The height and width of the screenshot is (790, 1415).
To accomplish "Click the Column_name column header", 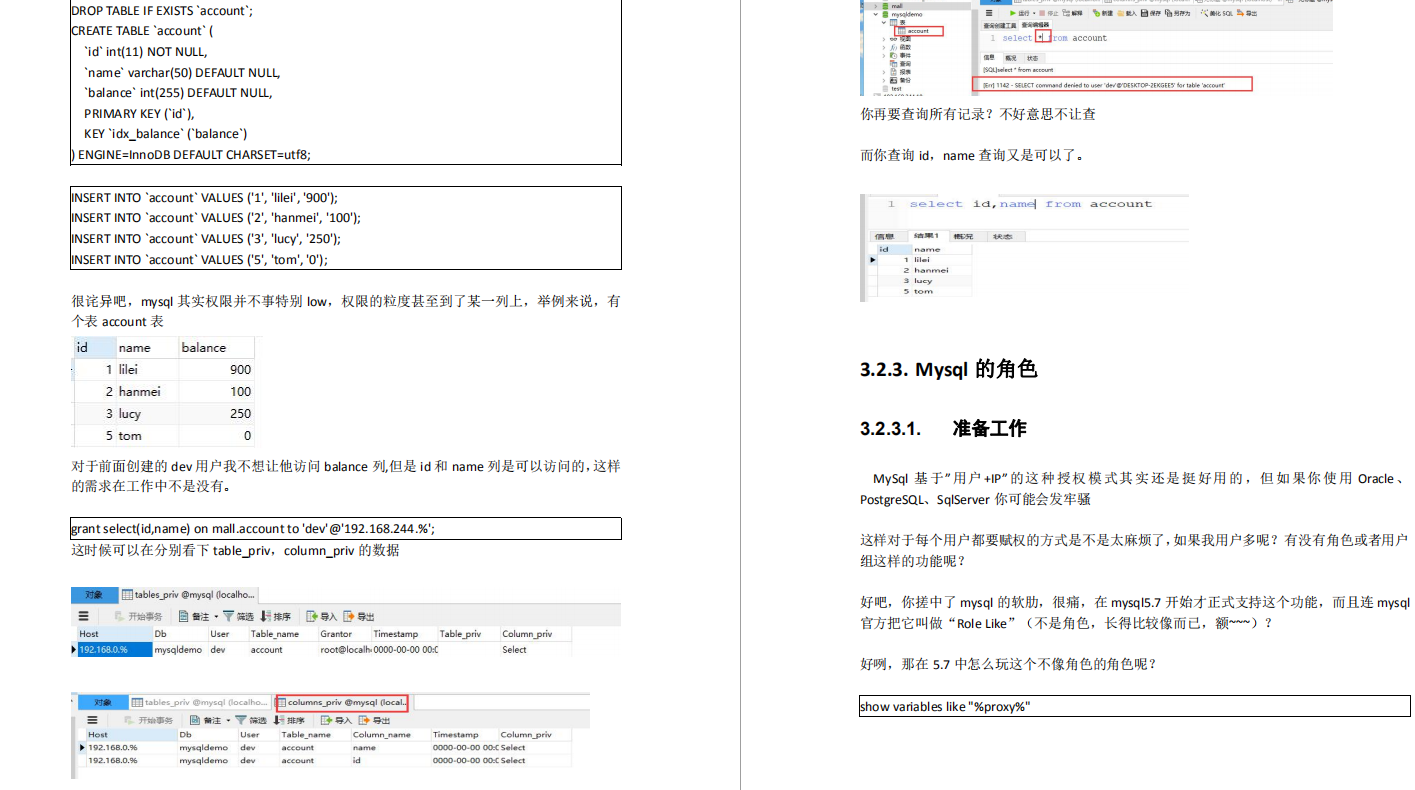I will pyautogui.click(x=390, y=735).
